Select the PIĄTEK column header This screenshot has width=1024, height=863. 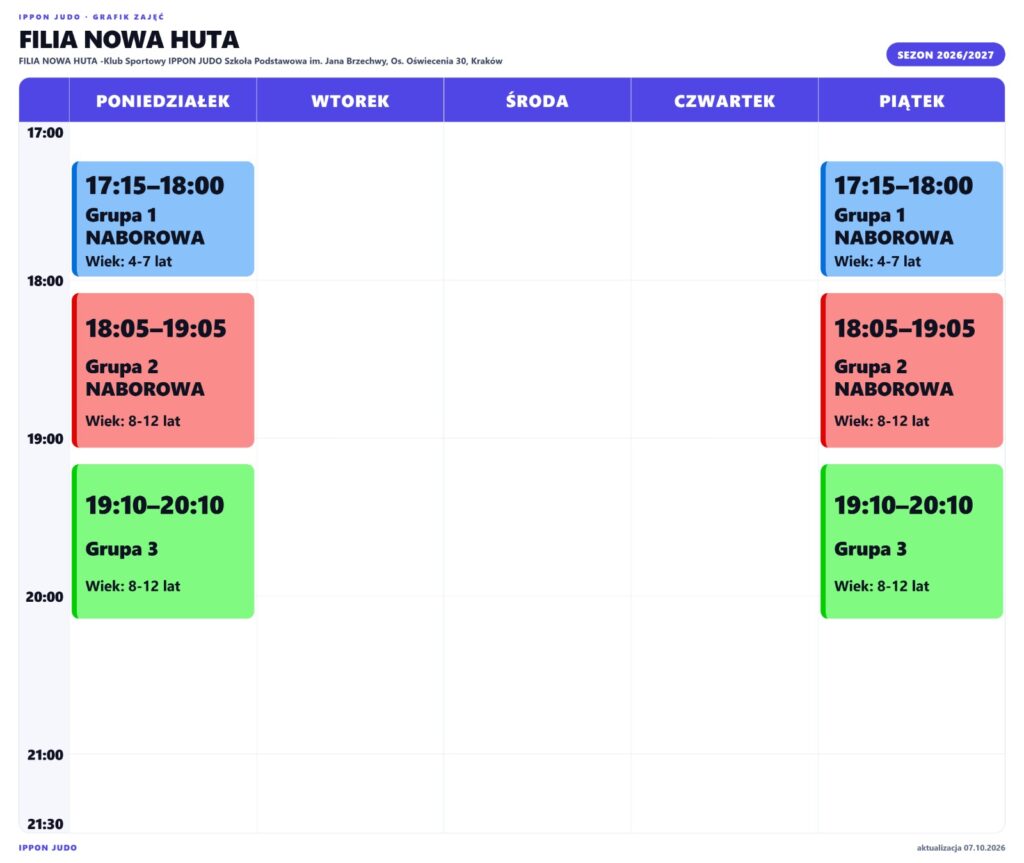912,101
